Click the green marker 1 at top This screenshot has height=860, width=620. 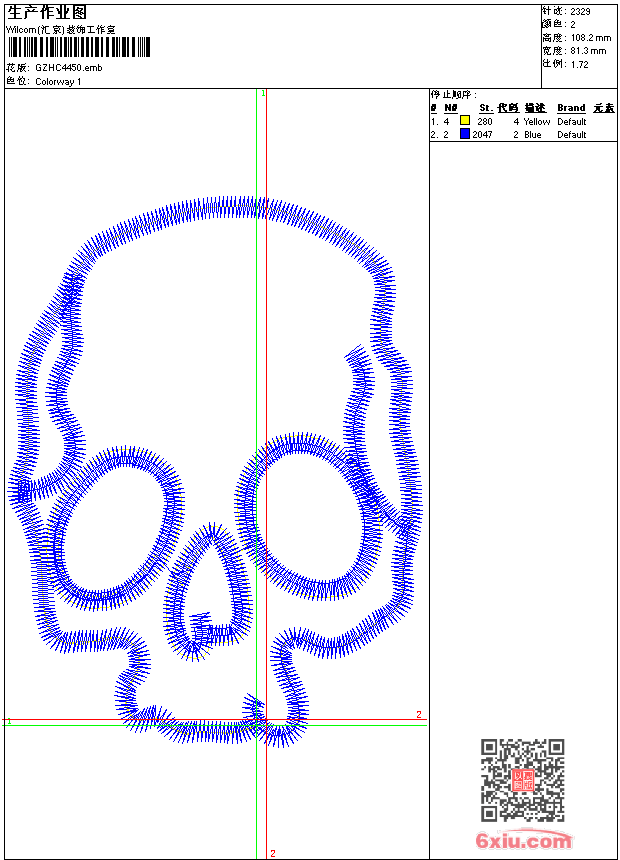click(x=262, y=93)
